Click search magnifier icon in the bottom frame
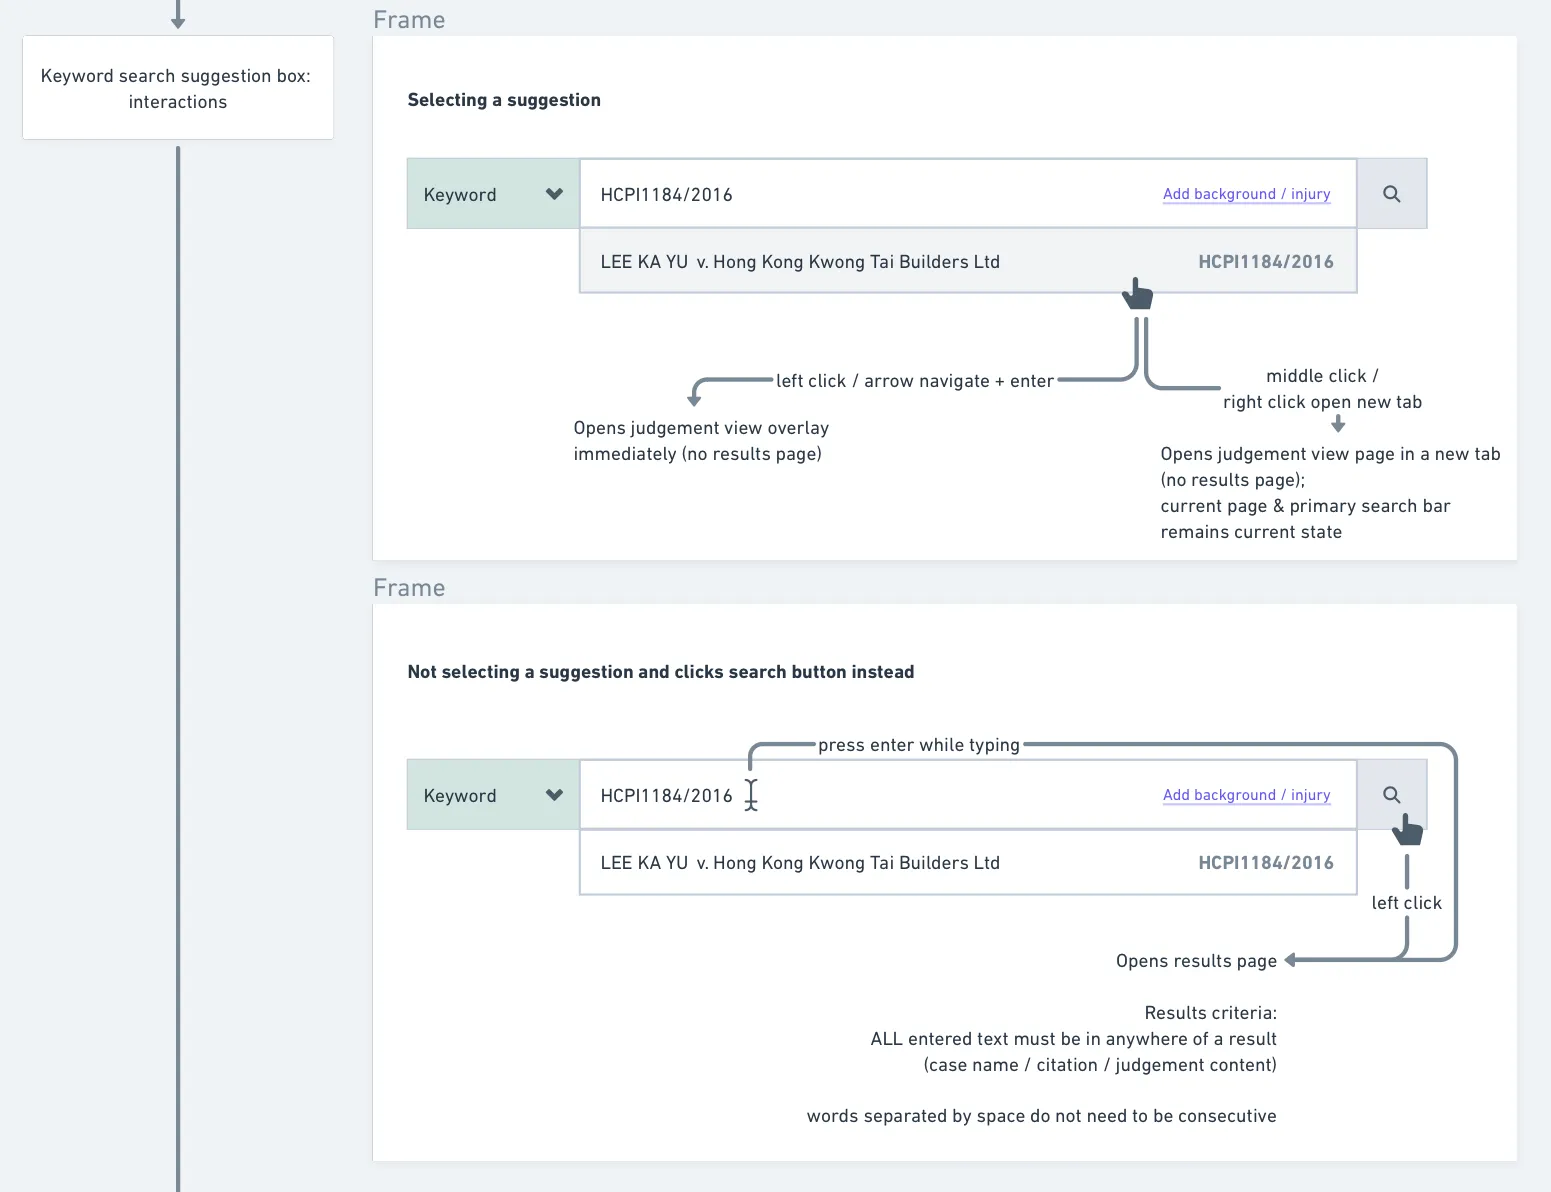The width and height of the screenshot is (1551, 1192). 1391,795
